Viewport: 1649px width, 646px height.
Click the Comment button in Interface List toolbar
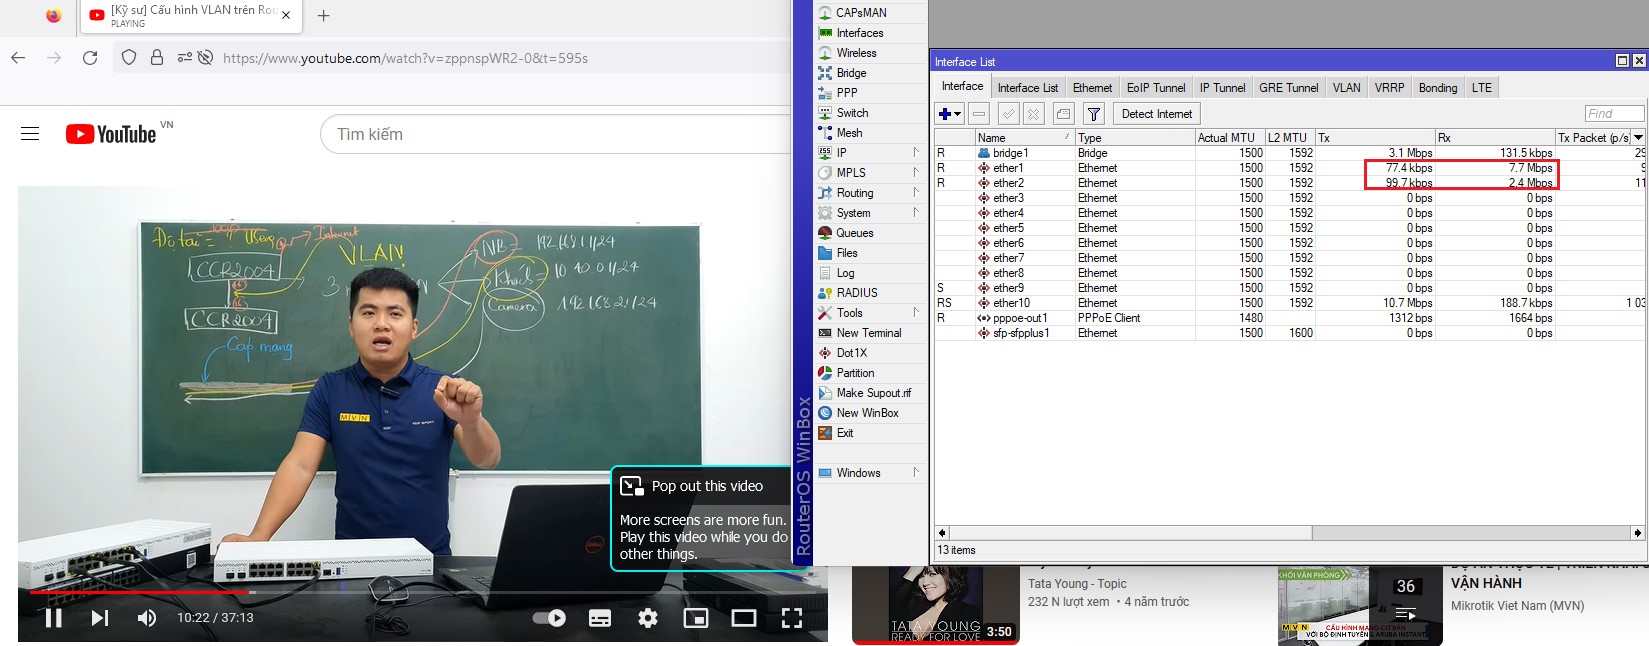(x=1063, y=114)
